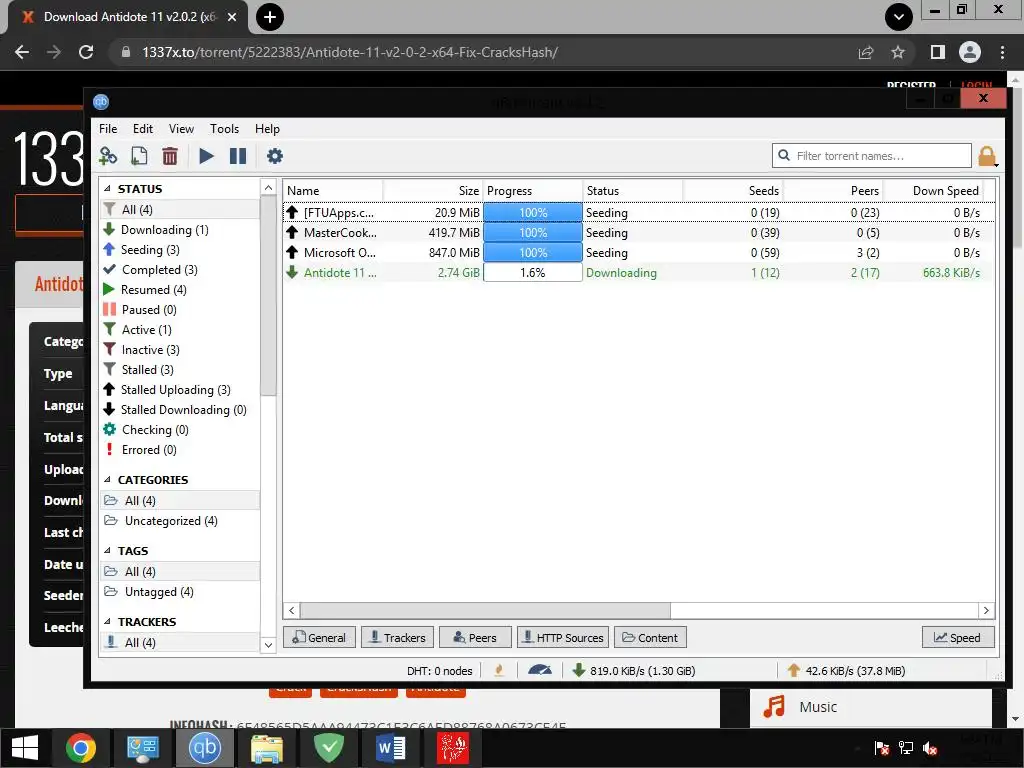Filter by Downloading (1) status
1024x768 pixels.
pos(165,230)
